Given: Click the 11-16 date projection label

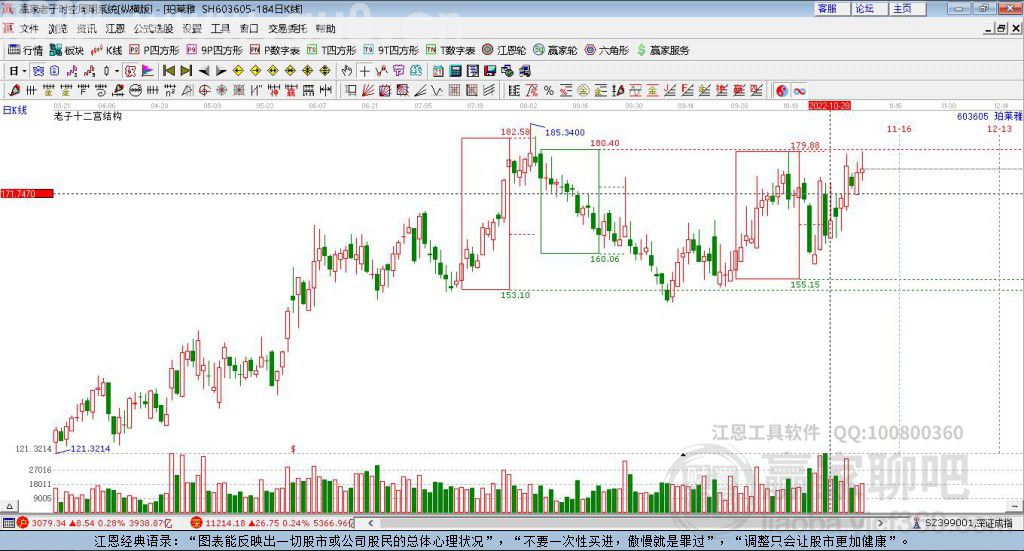Looking at the screenshot, I should tap(899, 129).
